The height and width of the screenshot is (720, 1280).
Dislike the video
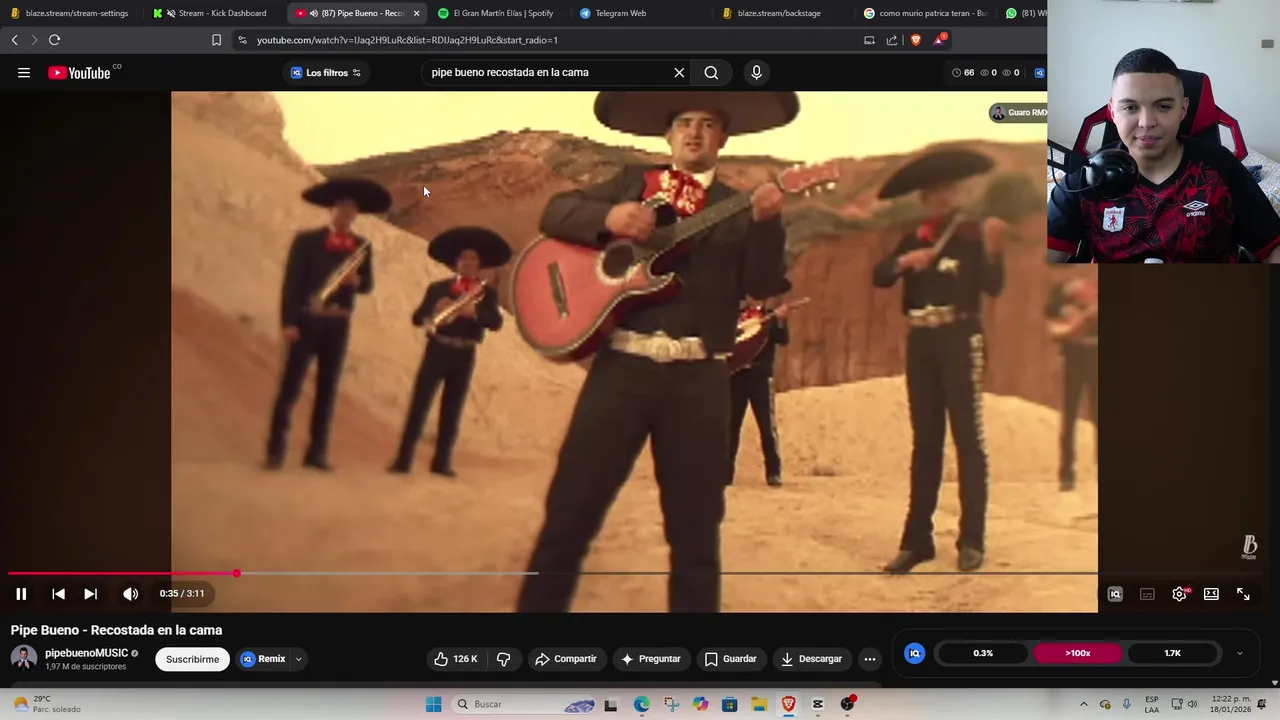coord(504,659)
